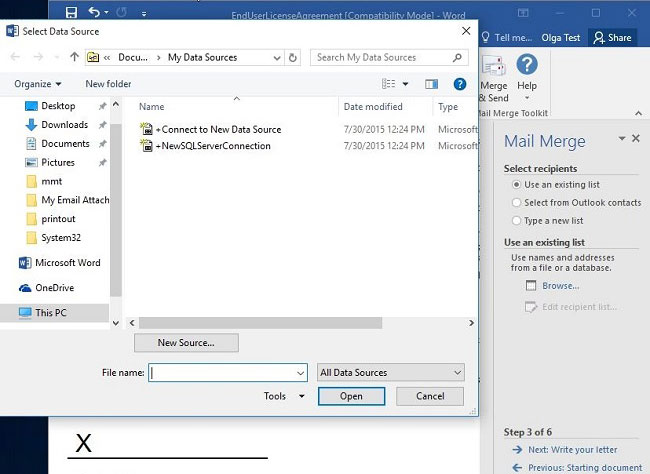Screen dimensions: 650x474
Task: Close the Select Data Source dialog
Action: point(466,31)
